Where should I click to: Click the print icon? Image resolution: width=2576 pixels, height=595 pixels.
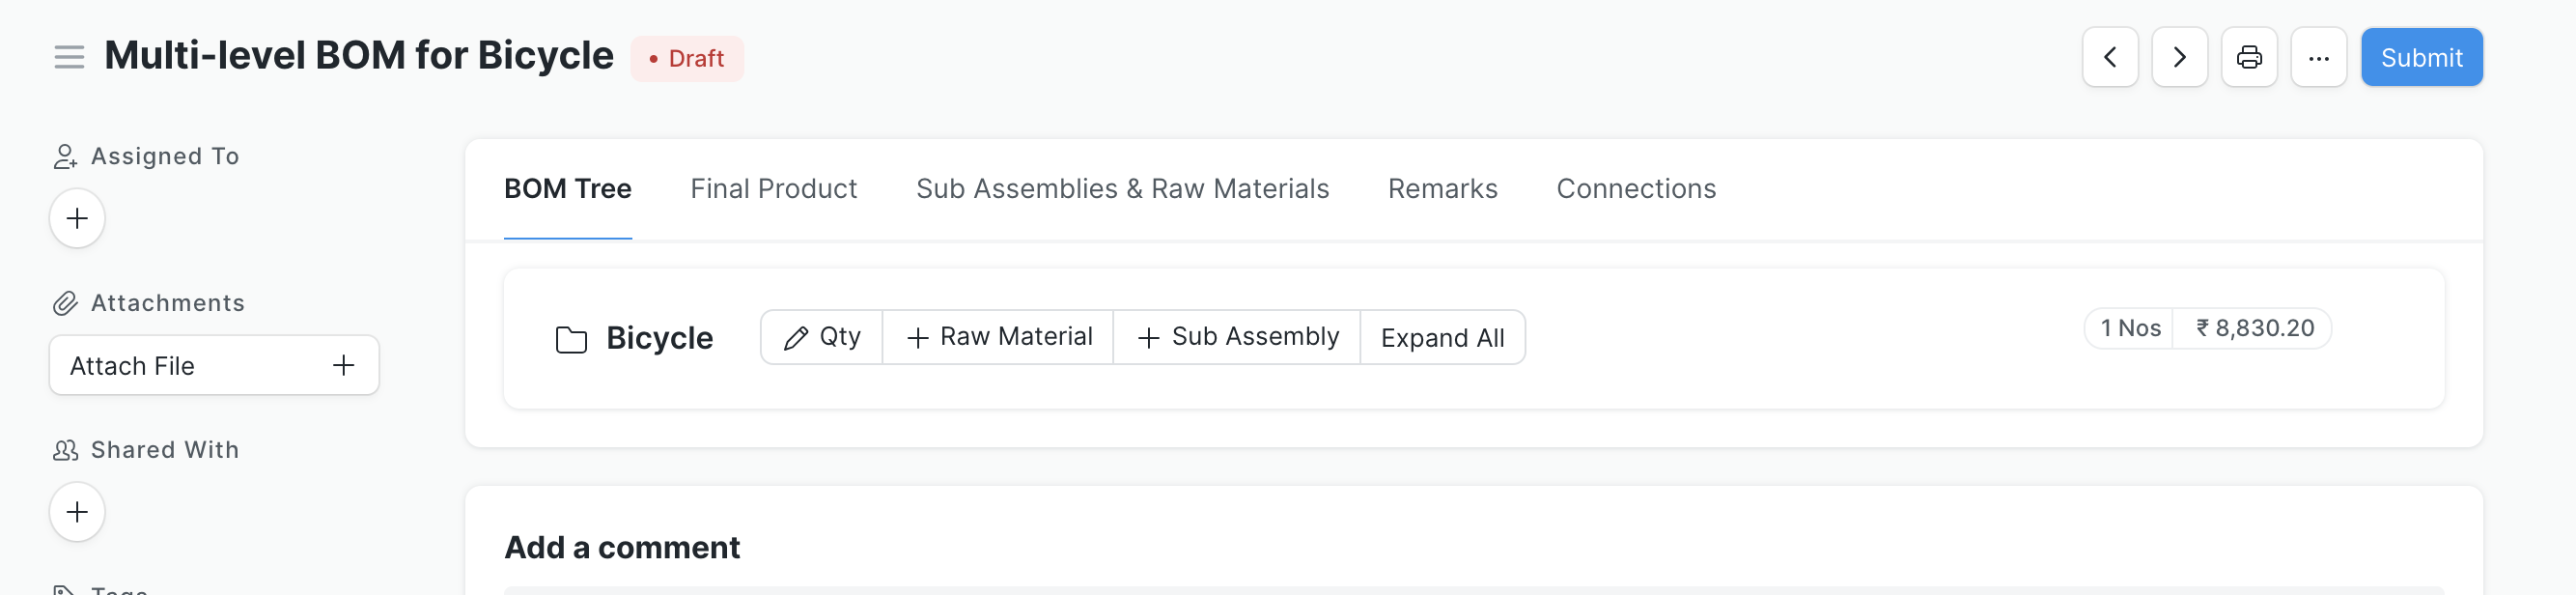[x=2249, y=58]
